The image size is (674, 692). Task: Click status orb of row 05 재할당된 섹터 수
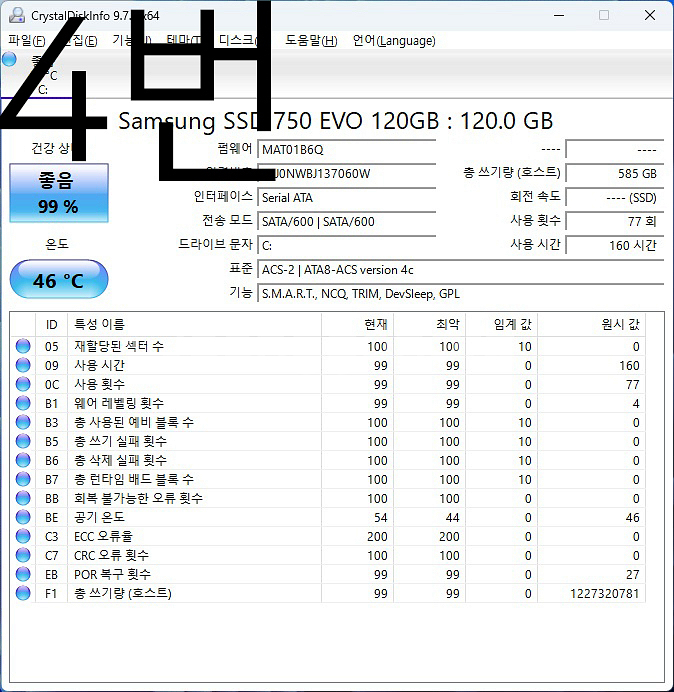point(23,346)
